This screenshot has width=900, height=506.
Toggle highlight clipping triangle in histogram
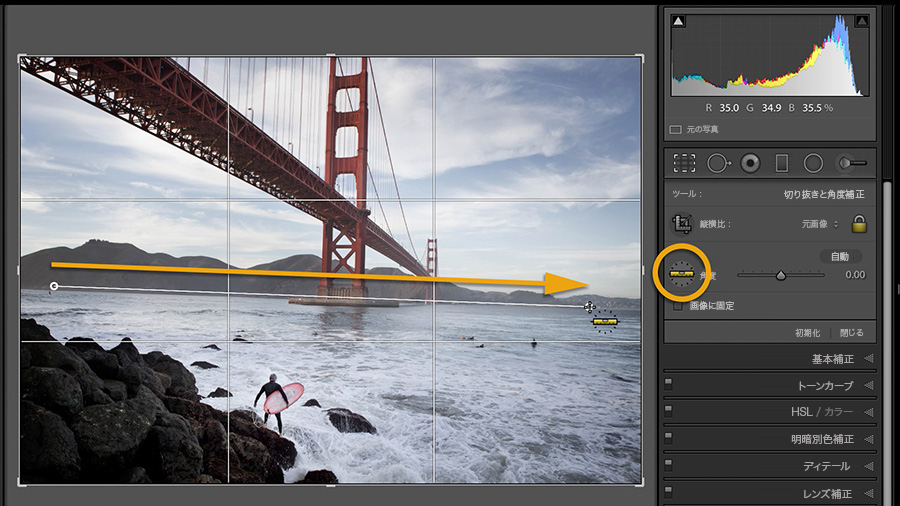click(862, 22)
